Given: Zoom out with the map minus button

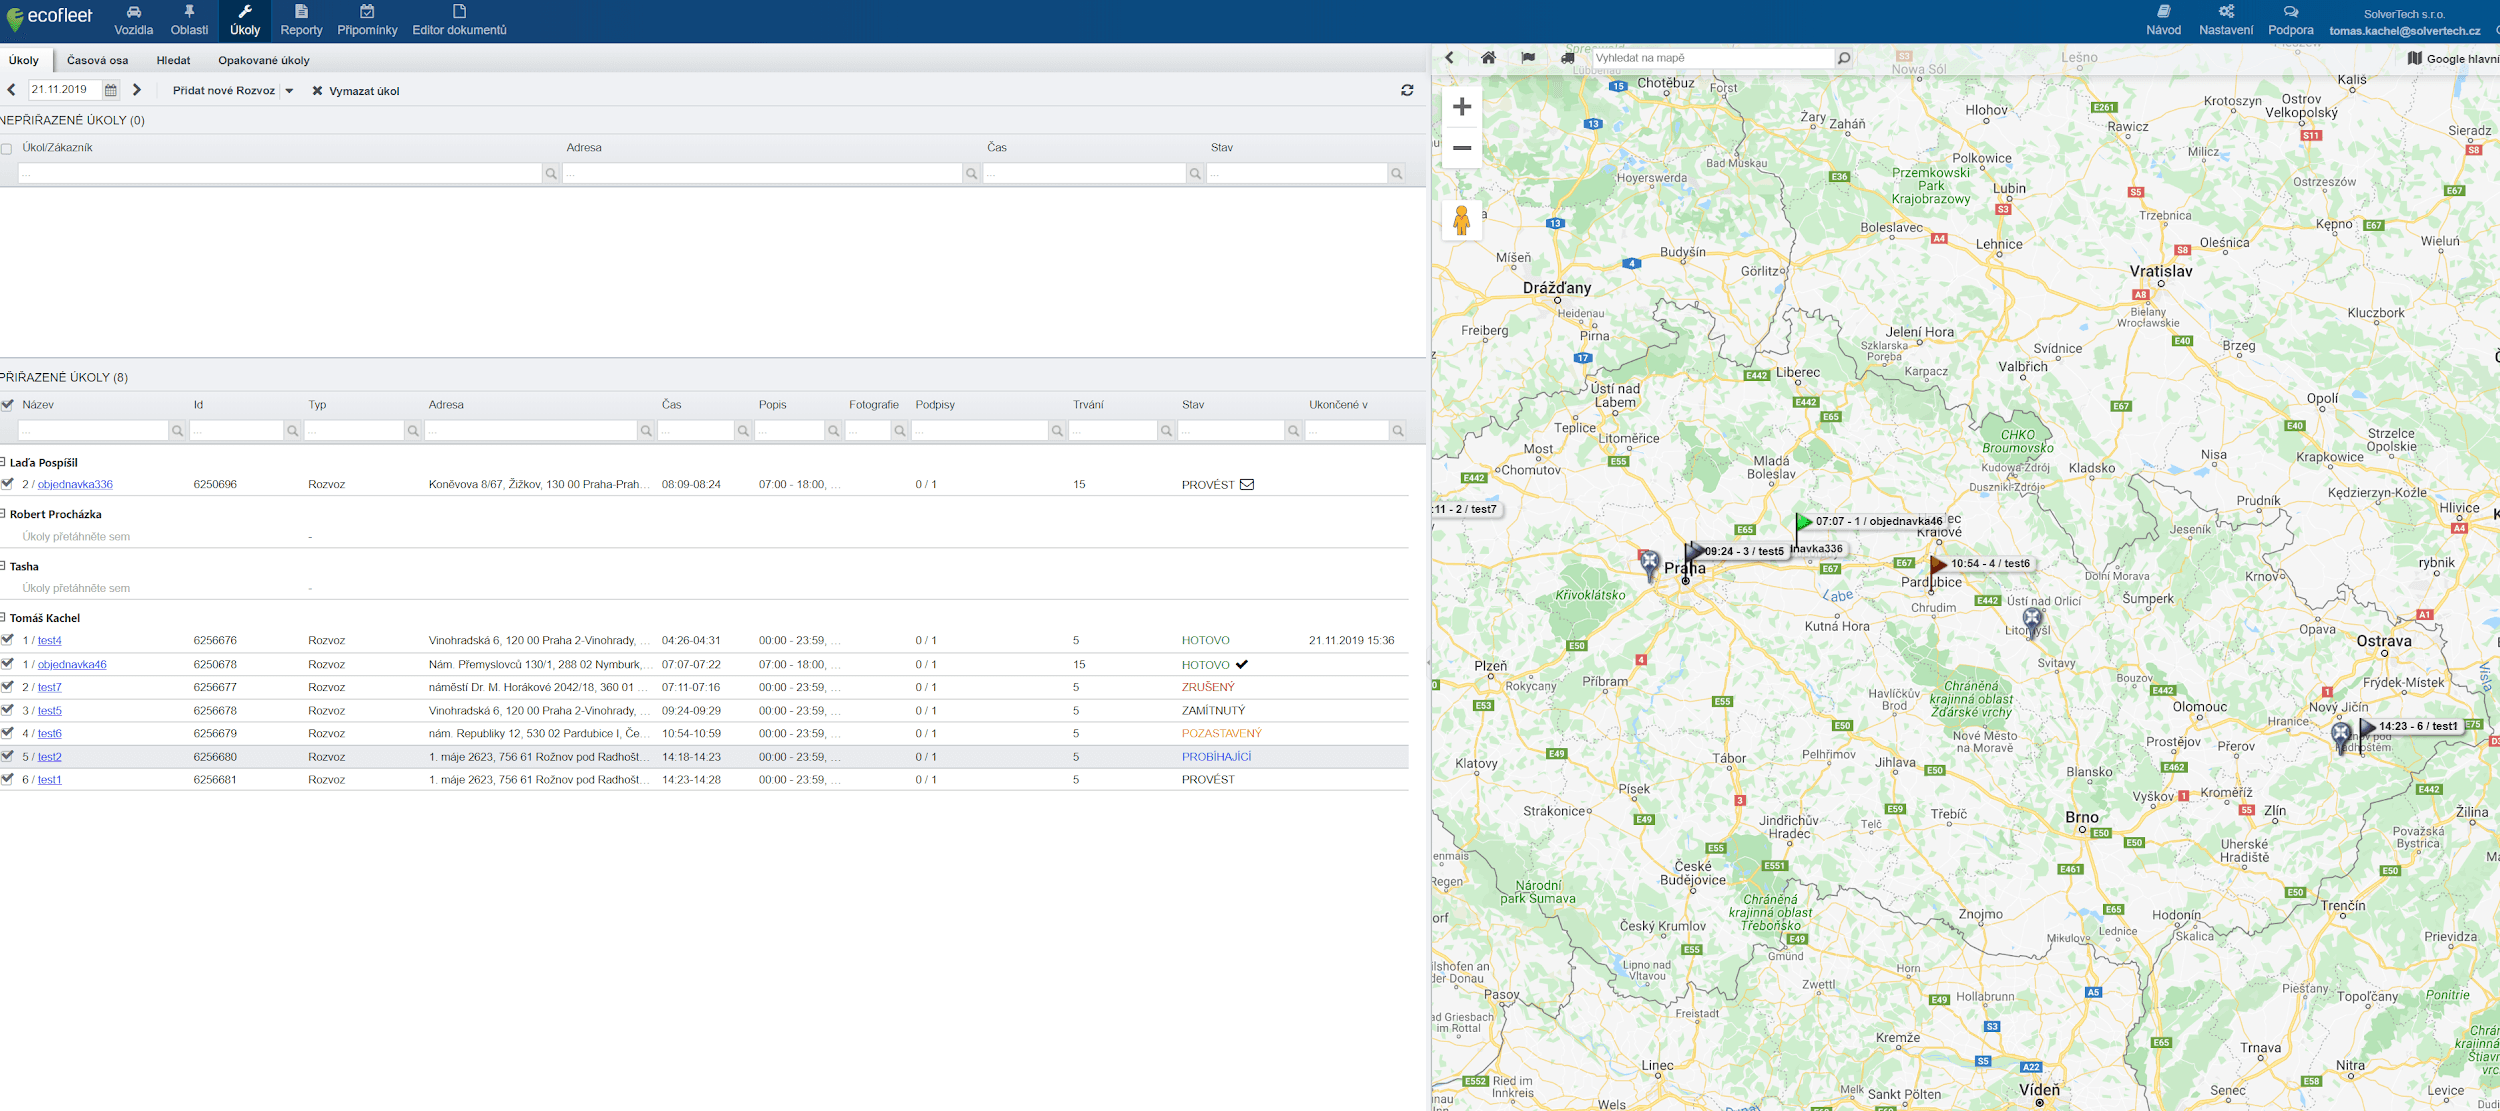Looking at the screenshot, I should coord(1461,148).
